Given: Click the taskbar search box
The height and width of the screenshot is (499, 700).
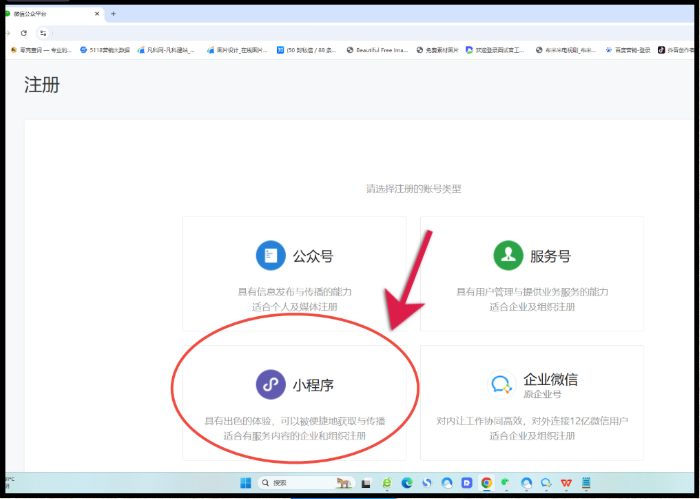Looking at the screenshot, I should pyautogui.click(x=300, y=482).
